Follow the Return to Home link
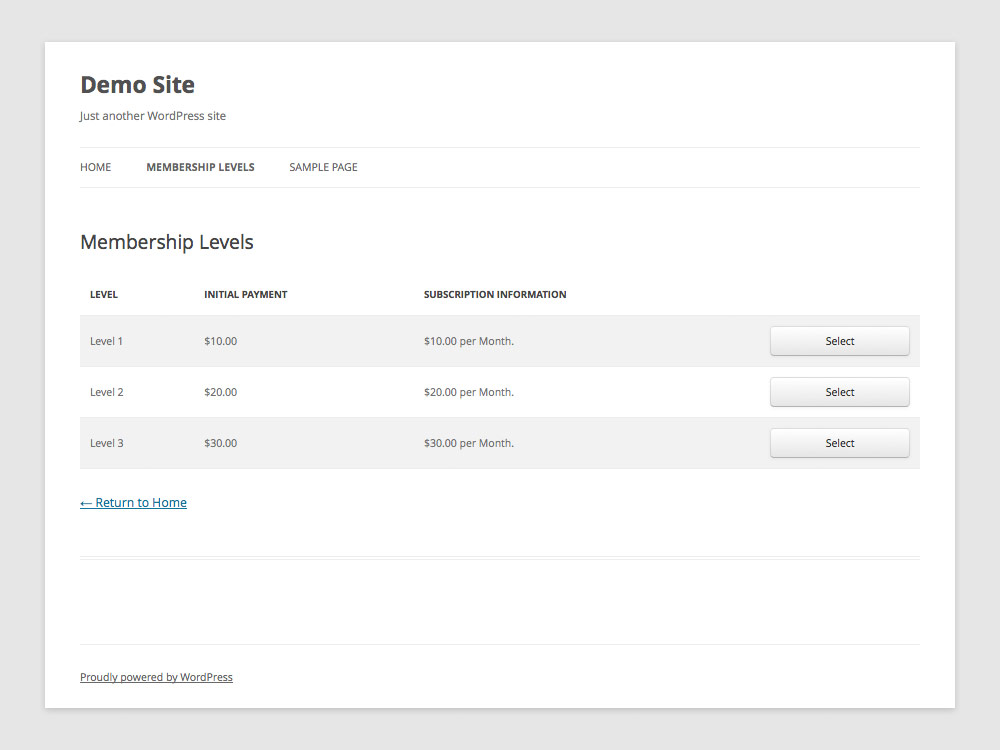Image resolution: width=1000 pixels, height=750 pixels. (133, 503)
